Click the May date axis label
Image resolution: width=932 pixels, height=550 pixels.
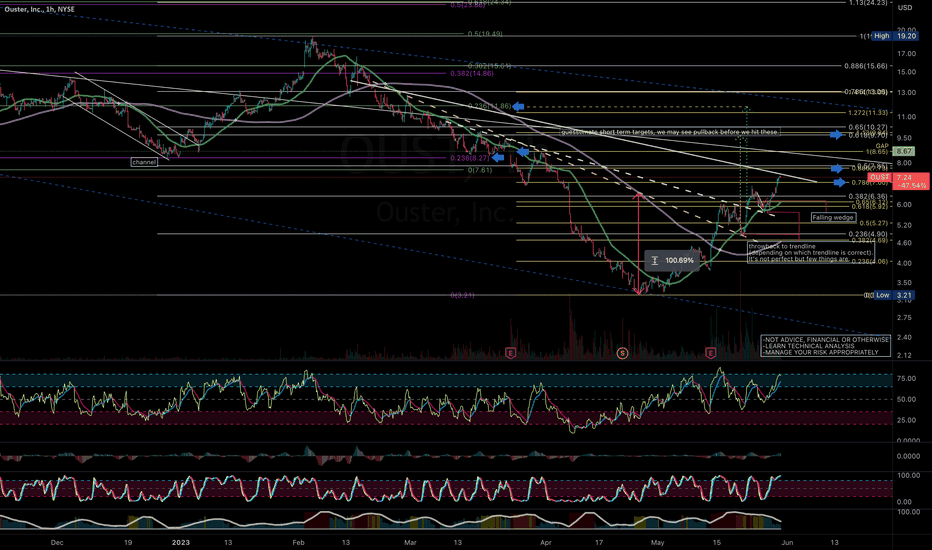657,542
